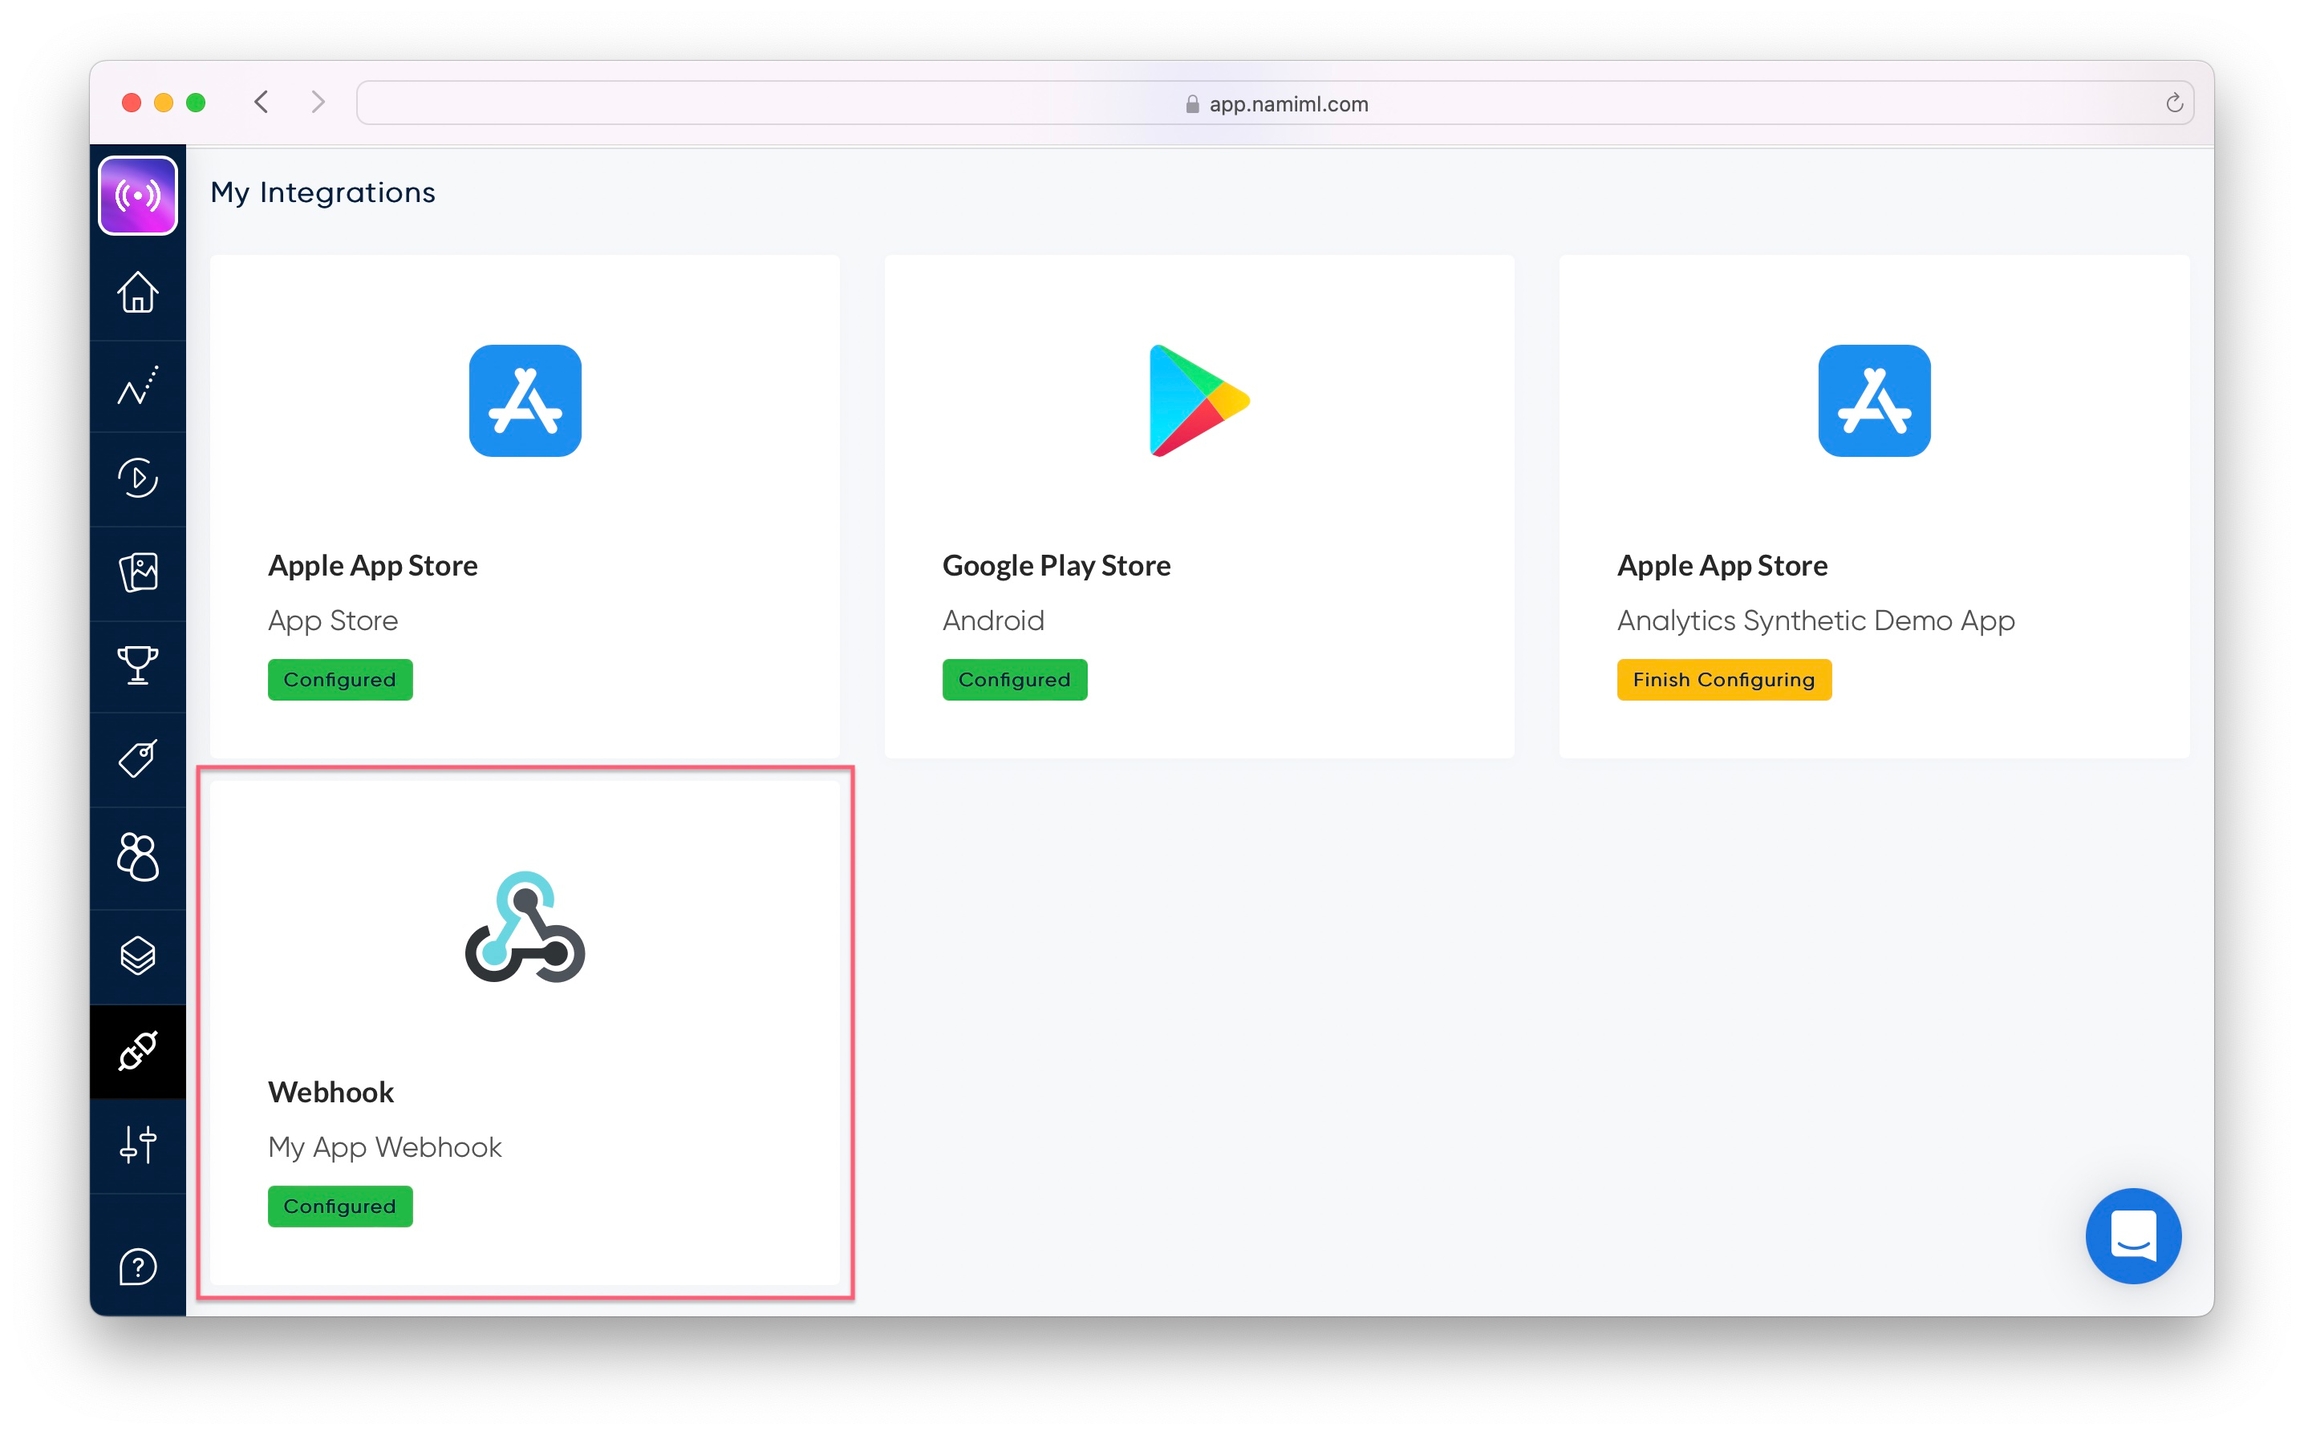Select the Integrations plug icon
The image size is (2304, 1435).
point(138,1051)
